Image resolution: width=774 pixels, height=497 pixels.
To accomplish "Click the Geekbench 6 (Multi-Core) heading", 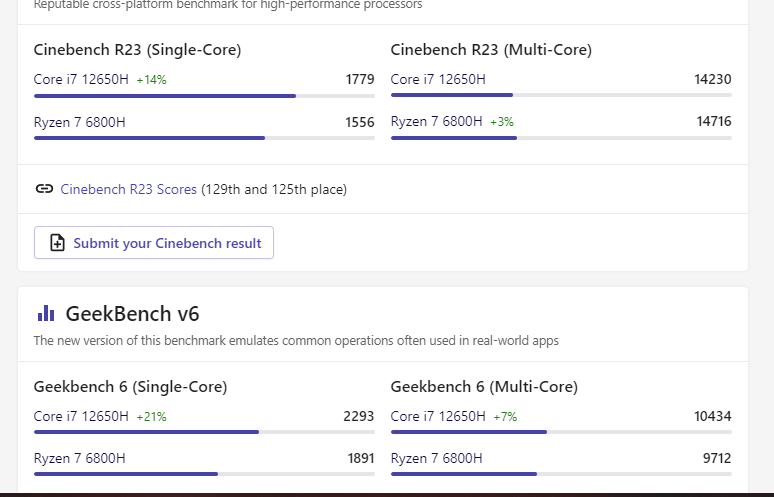I will 484,386.
